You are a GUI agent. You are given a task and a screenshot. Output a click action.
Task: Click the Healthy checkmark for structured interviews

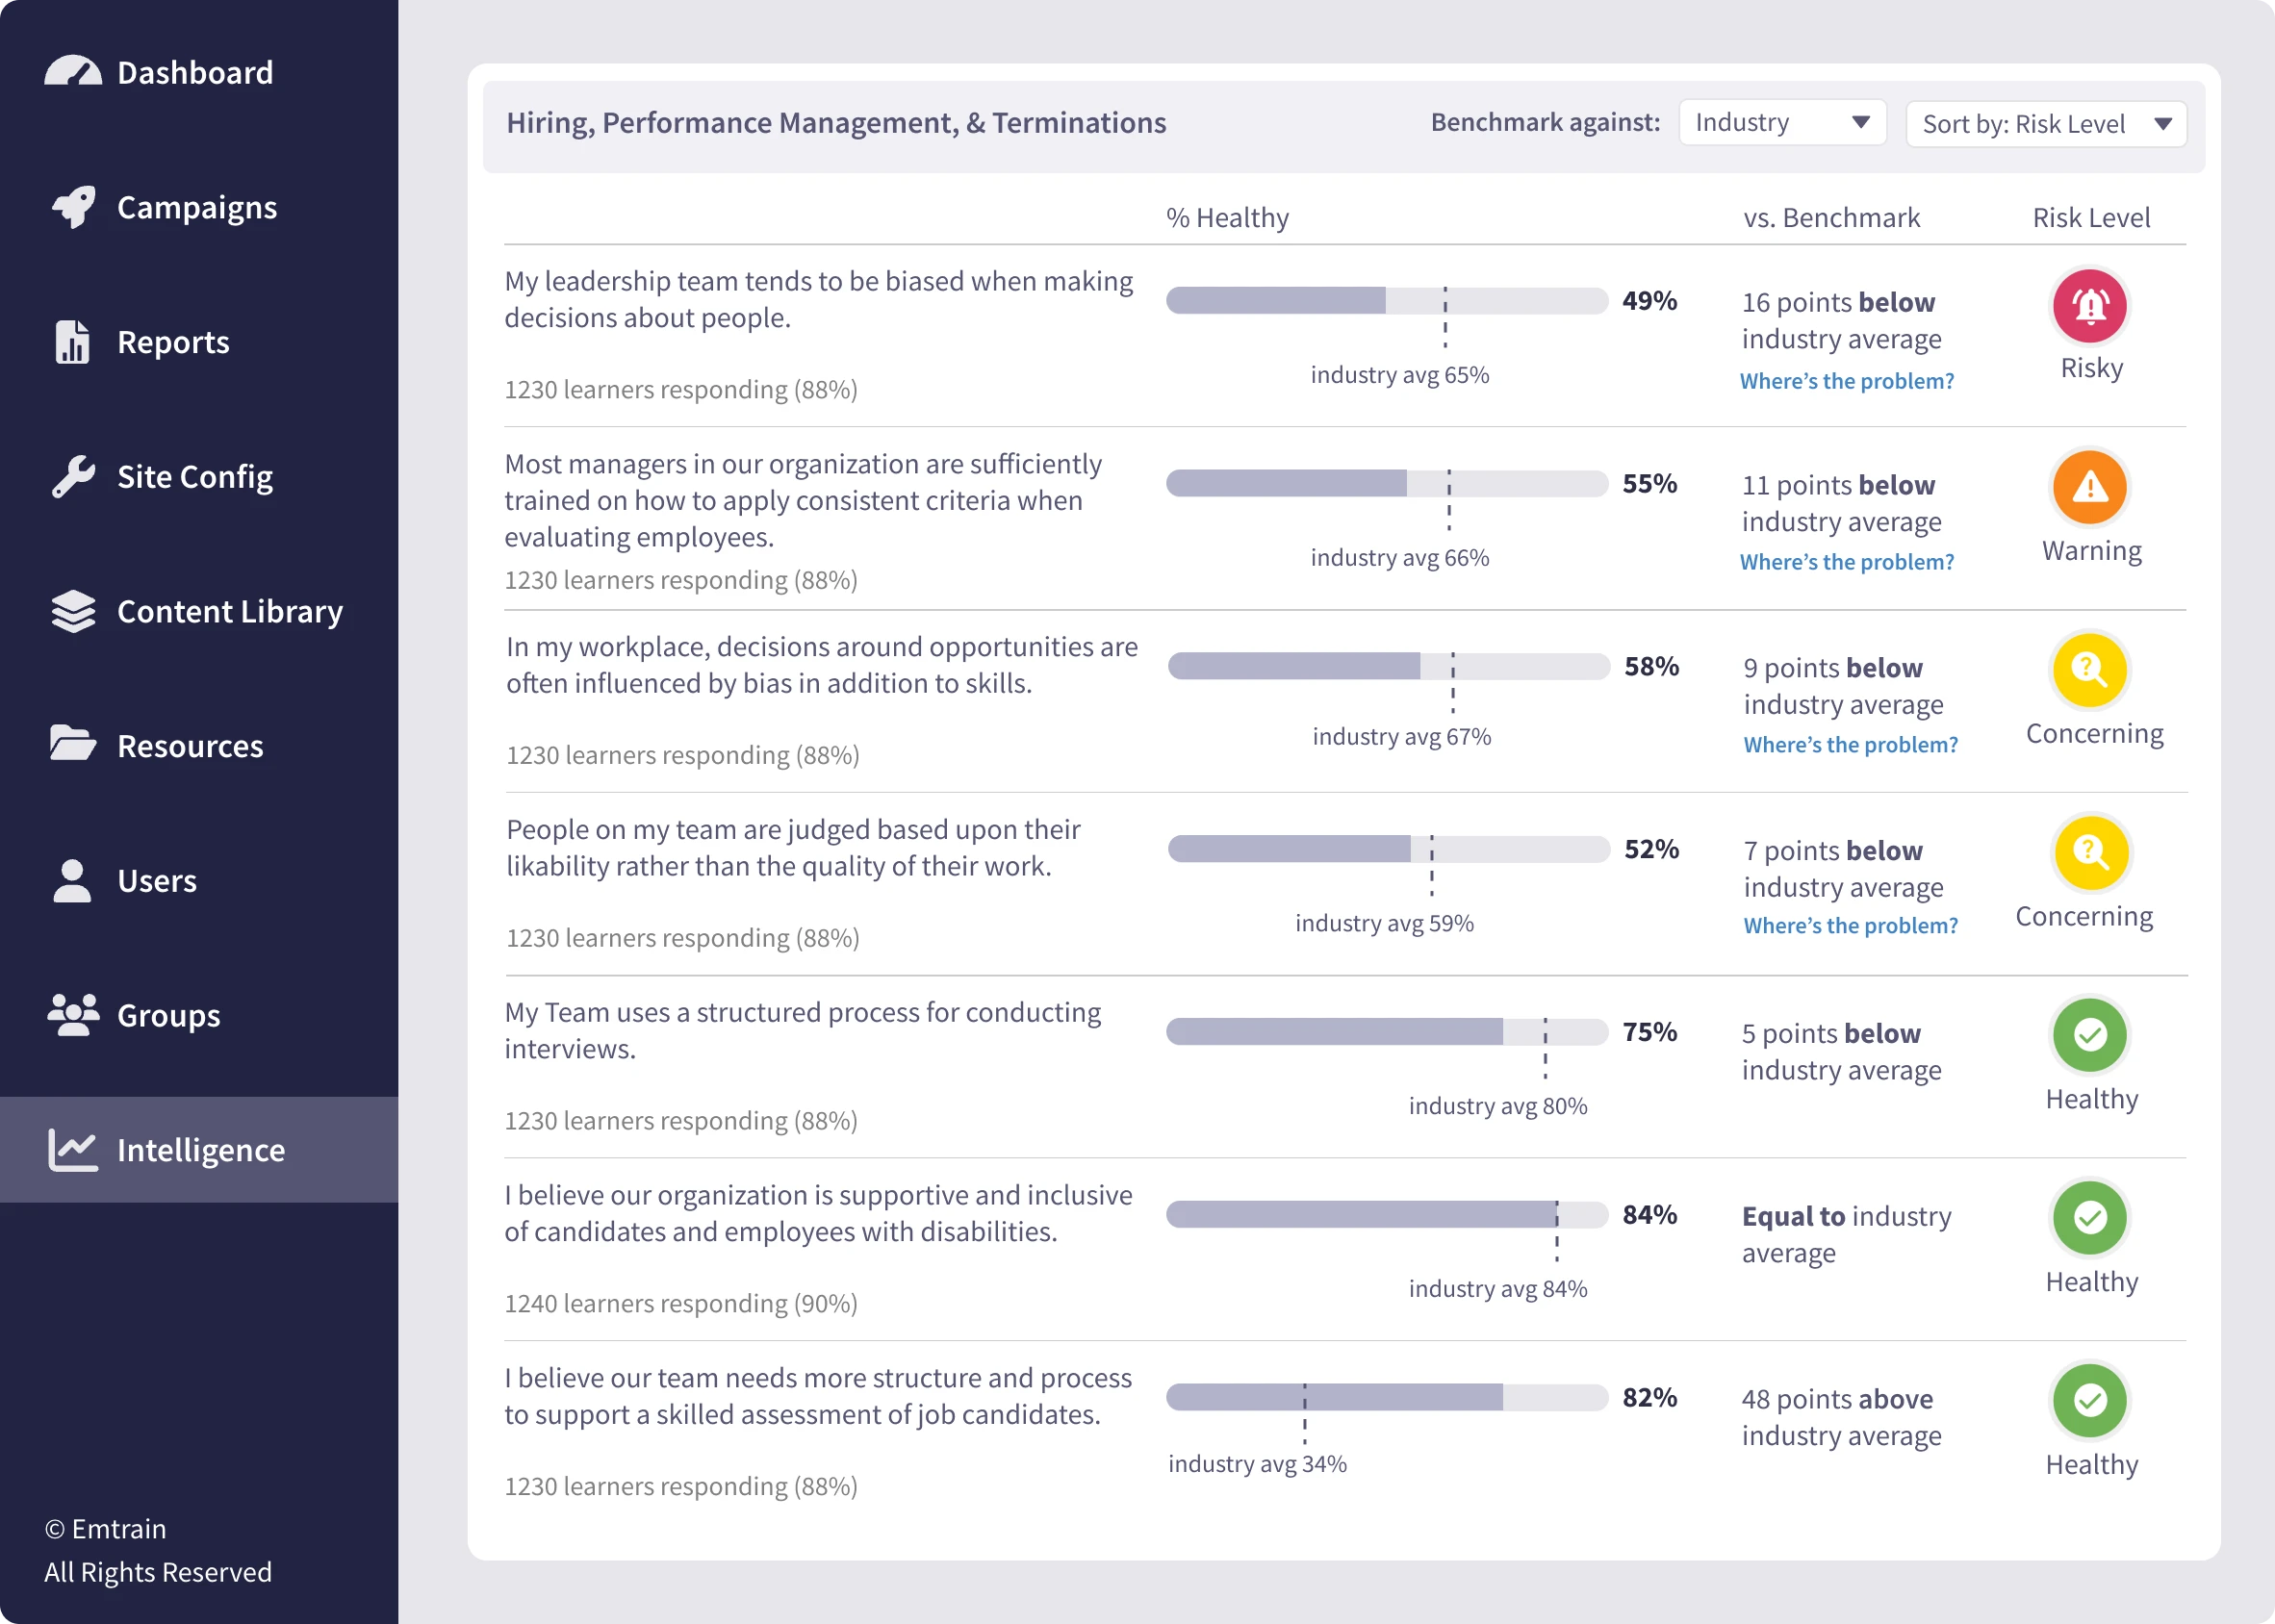(2090, 1035)
